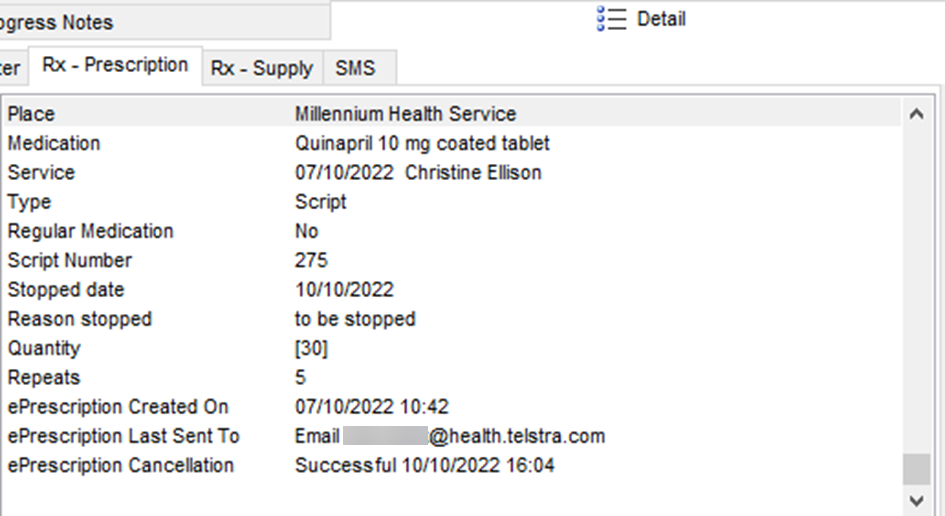Click the Detail list icon
945x516 pixels.
(612, 19)
